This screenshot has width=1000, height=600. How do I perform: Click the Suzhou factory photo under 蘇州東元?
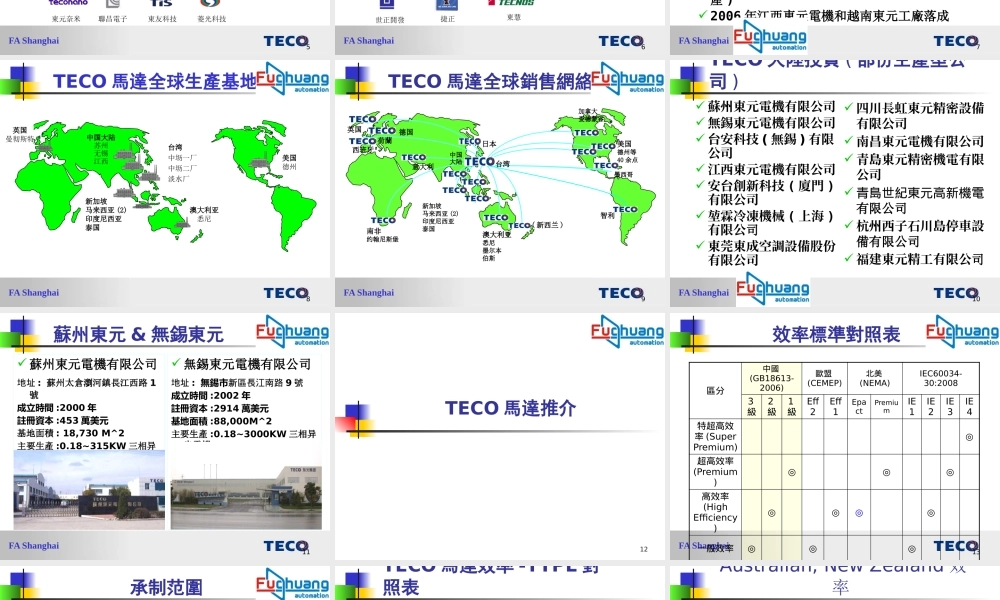89,490
